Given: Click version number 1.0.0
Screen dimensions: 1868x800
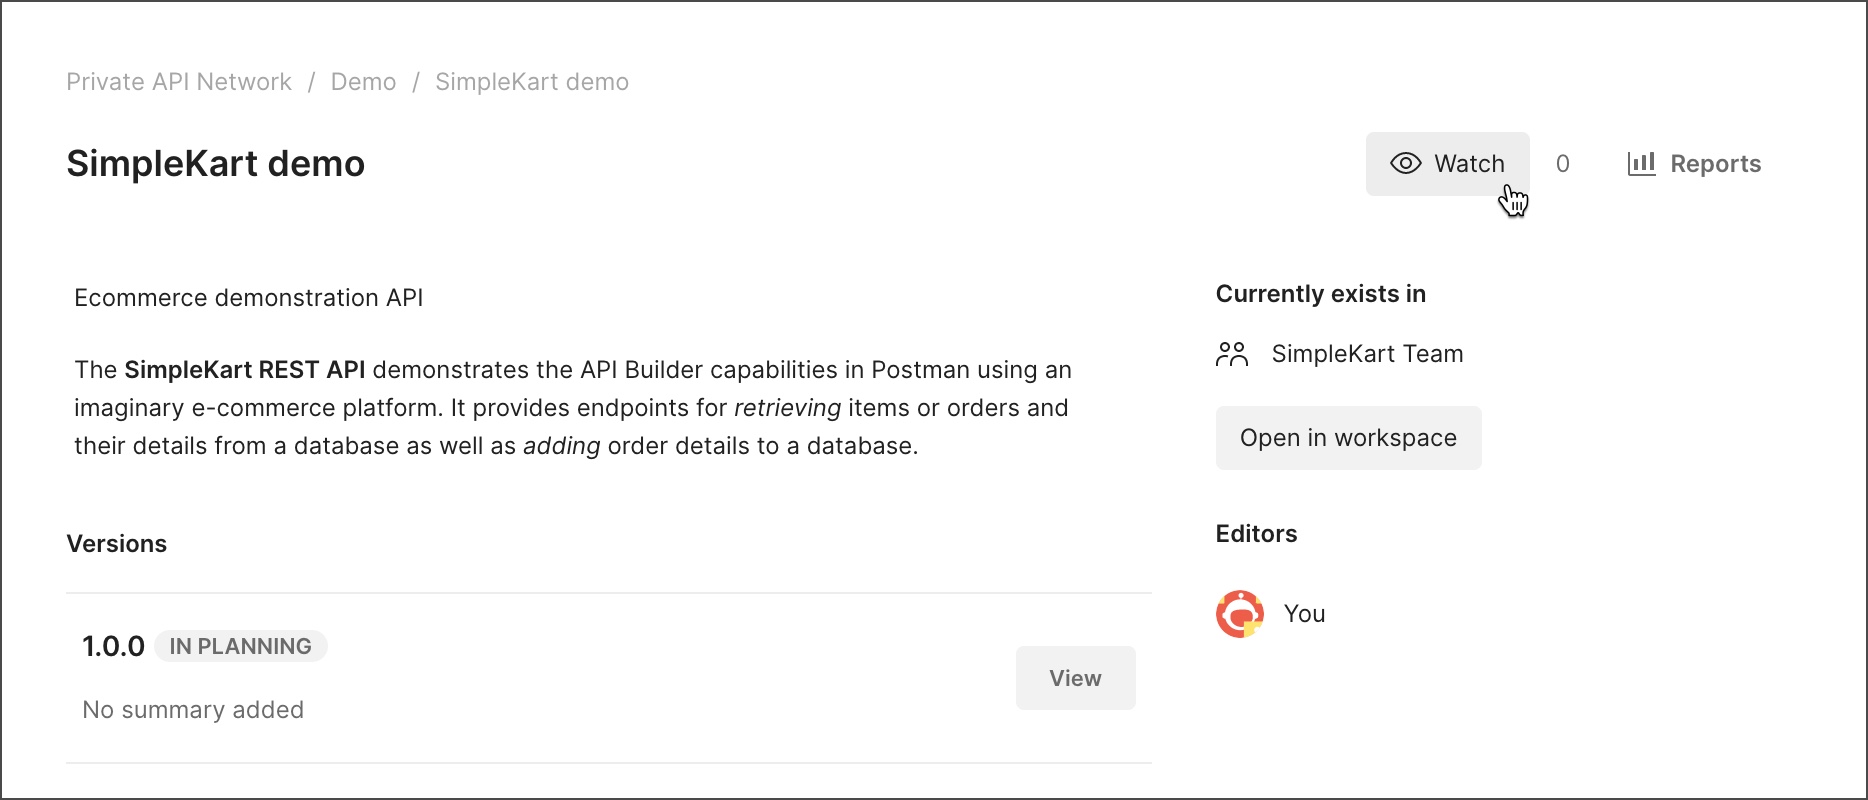Looking at the screenshot, I should pos(113,646).
